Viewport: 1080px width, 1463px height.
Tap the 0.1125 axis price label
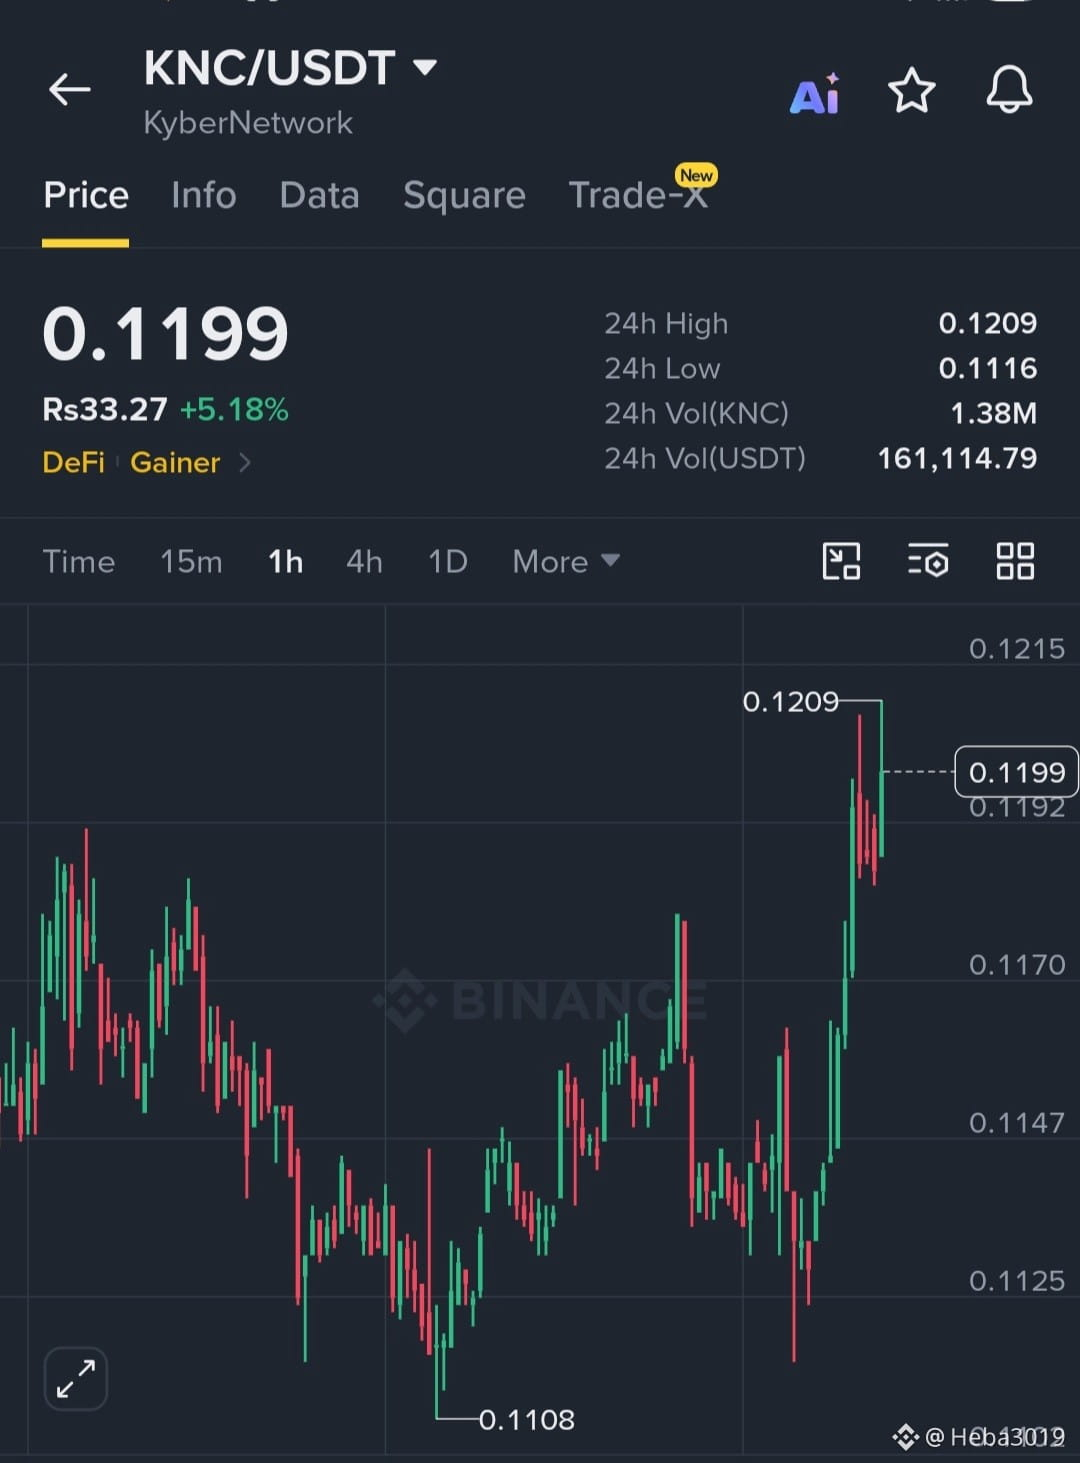(1017, 1280)
